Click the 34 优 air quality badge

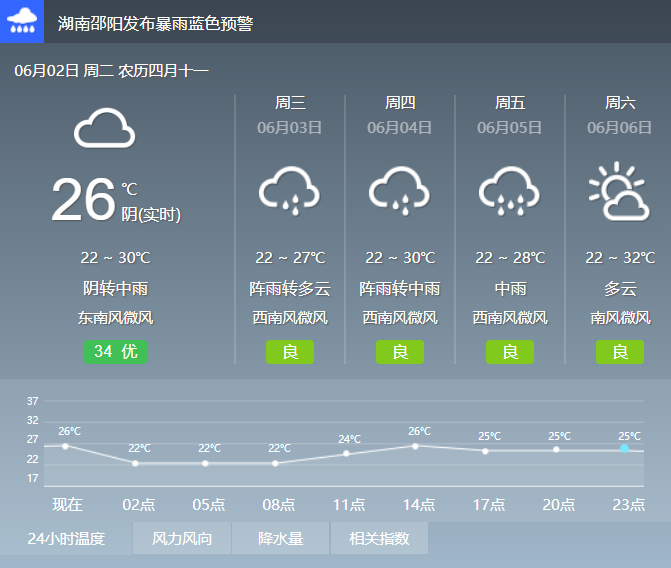pos(116,352)
